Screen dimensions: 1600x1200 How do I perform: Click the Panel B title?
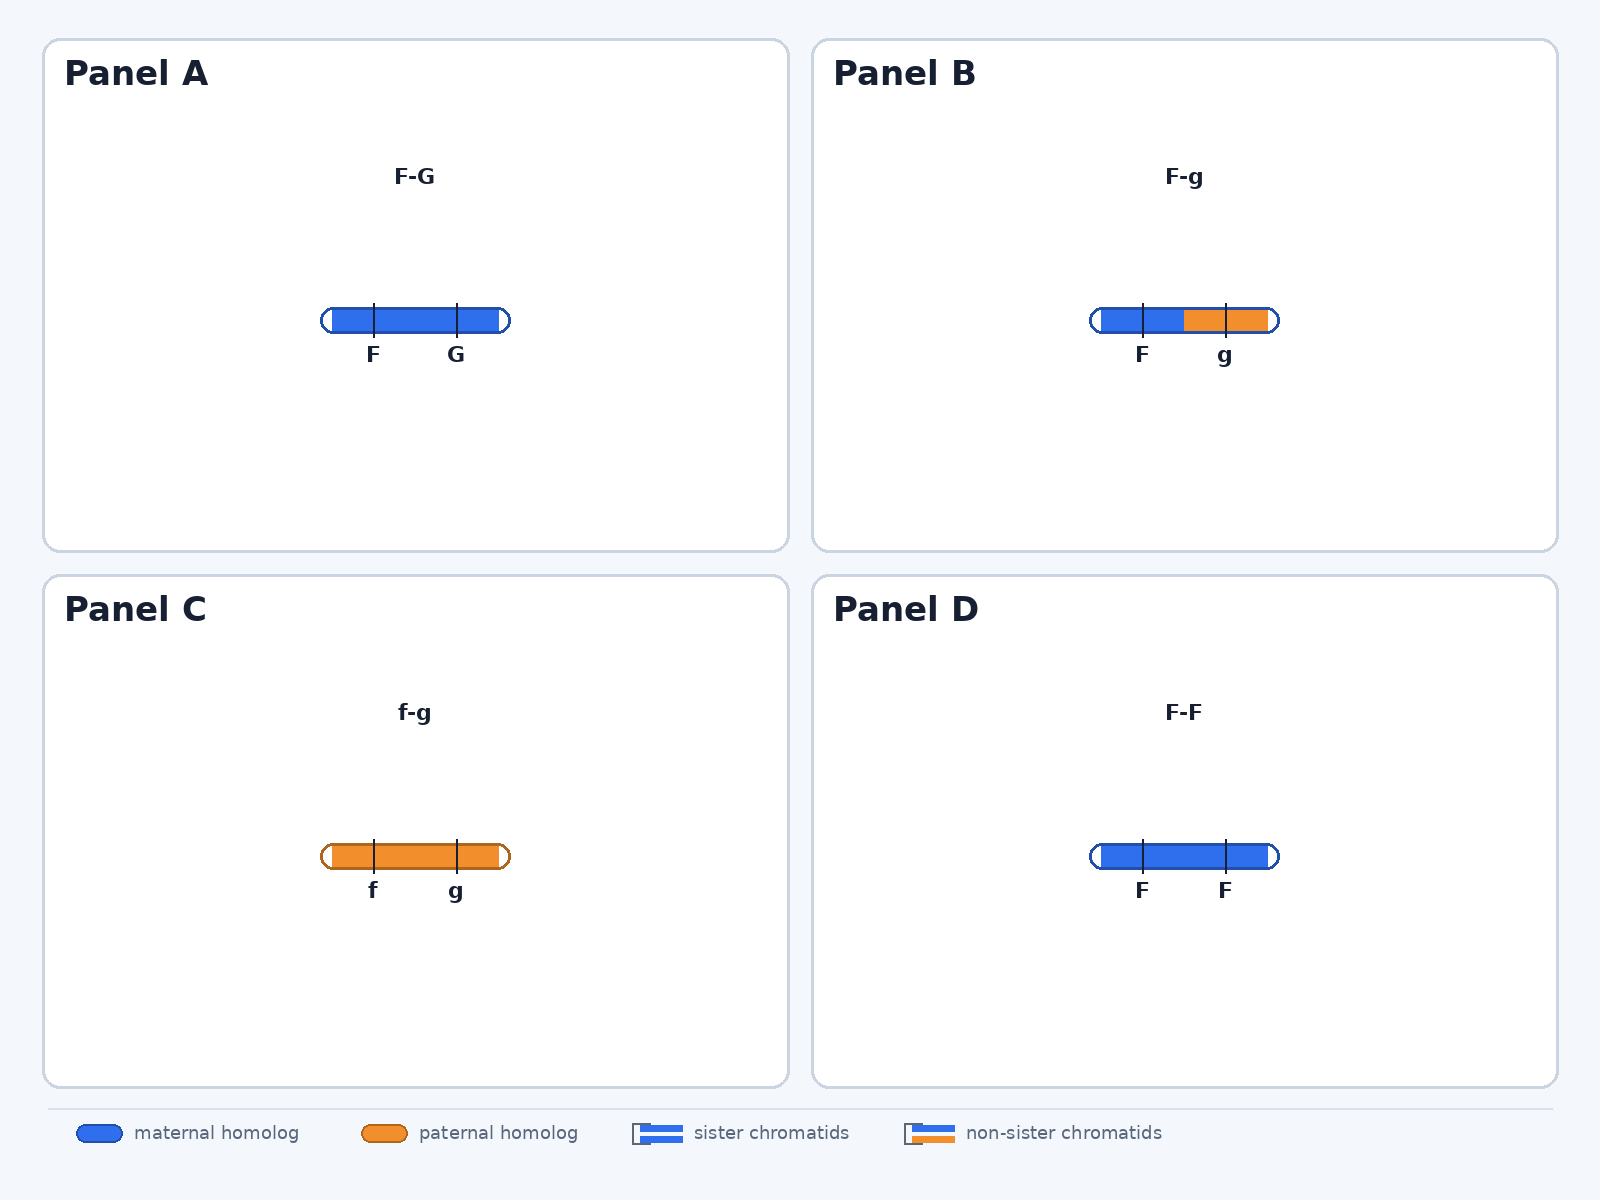click(x=905, y=73)
